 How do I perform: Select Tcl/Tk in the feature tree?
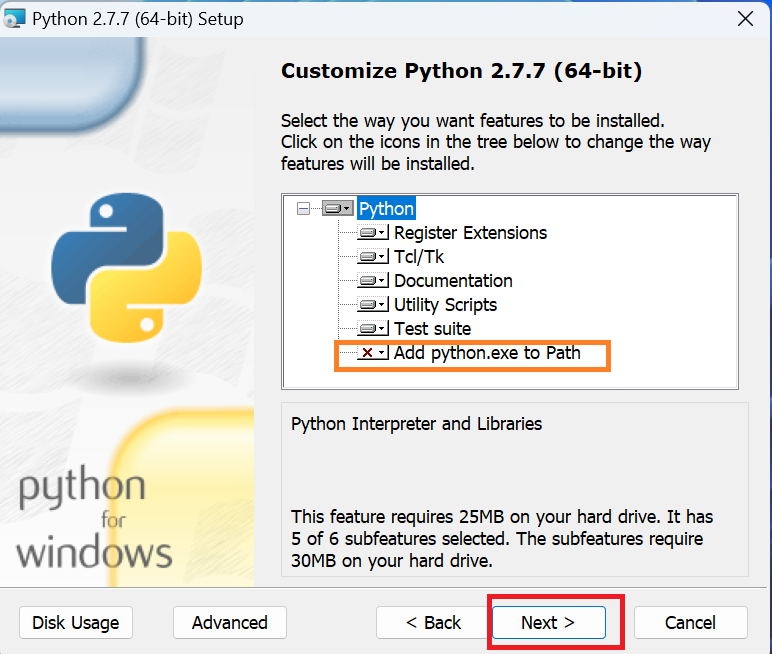[419, 257]
